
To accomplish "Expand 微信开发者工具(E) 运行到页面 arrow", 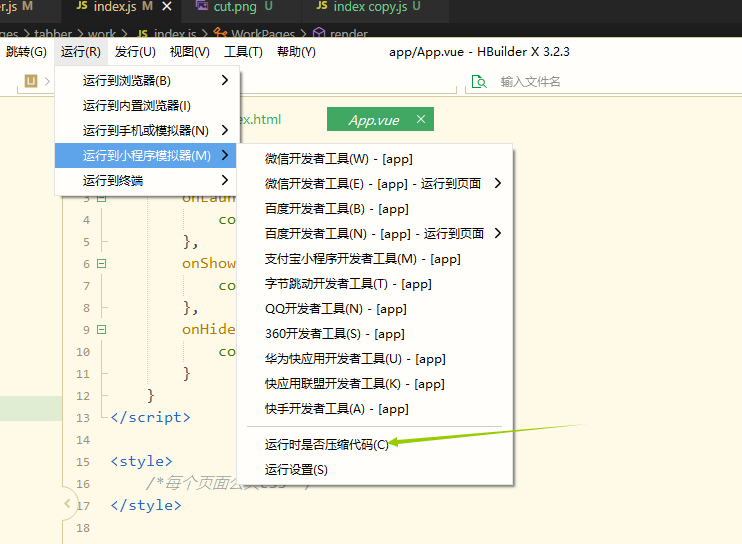I will coord(497,184).
